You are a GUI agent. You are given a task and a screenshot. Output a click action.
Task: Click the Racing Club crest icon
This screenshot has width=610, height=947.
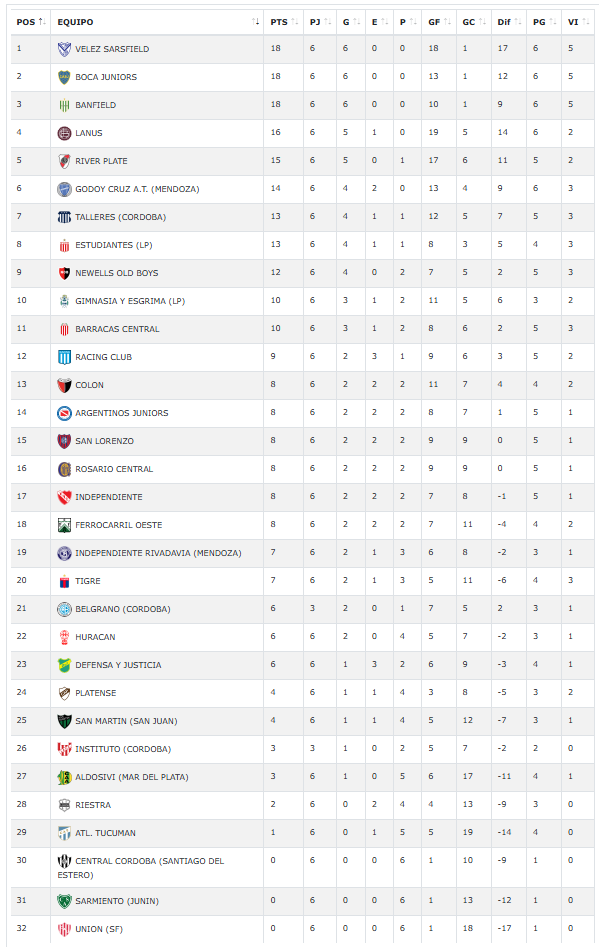pos(64,357)
